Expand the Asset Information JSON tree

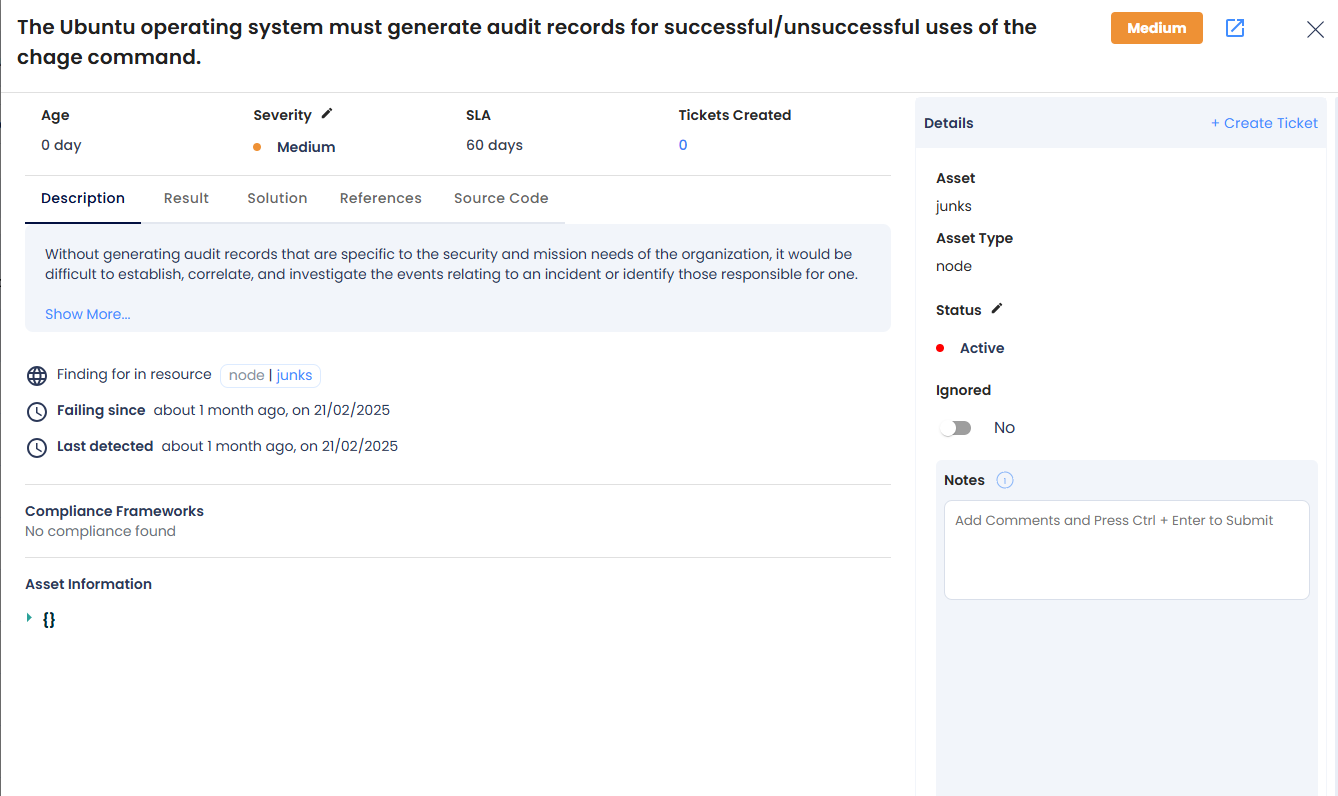tap(30, 618)
